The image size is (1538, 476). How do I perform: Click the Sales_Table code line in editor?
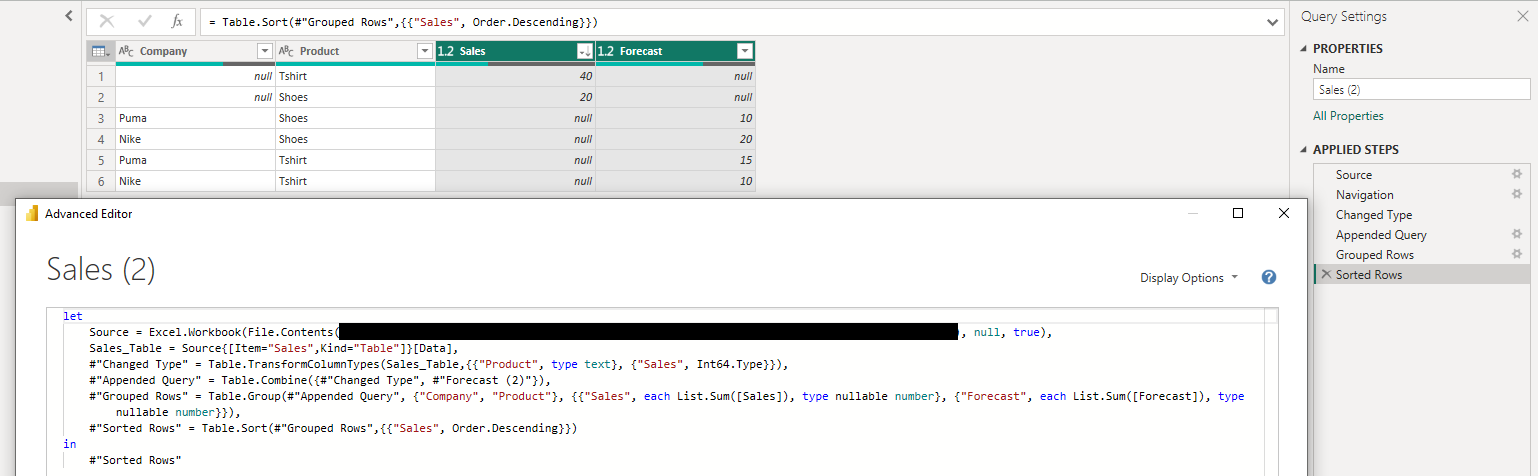pyautogui.click(x=273, y=348)
